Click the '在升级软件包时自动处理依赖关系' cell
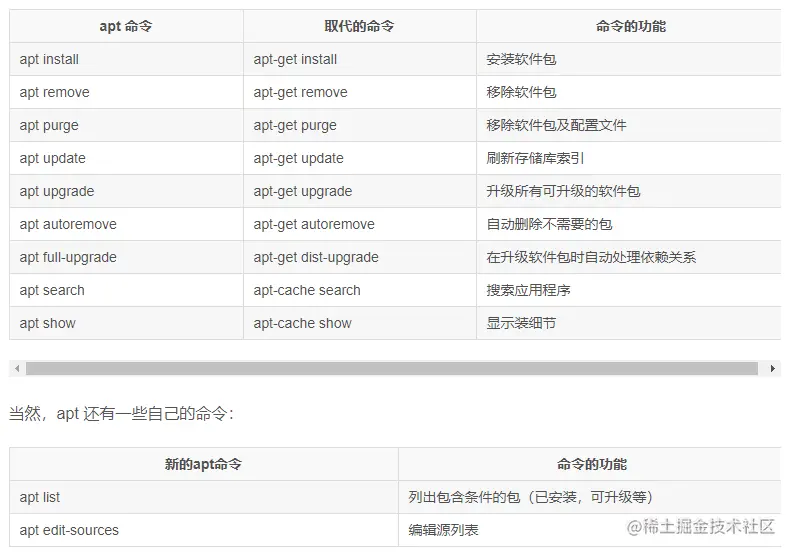This screenshot has height=553, width=792. pos(629,257)
